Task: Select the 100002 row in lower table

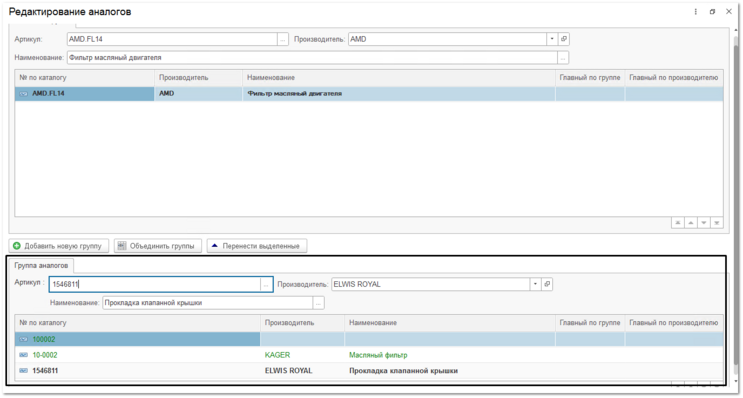Action: [x=369, y=339]
